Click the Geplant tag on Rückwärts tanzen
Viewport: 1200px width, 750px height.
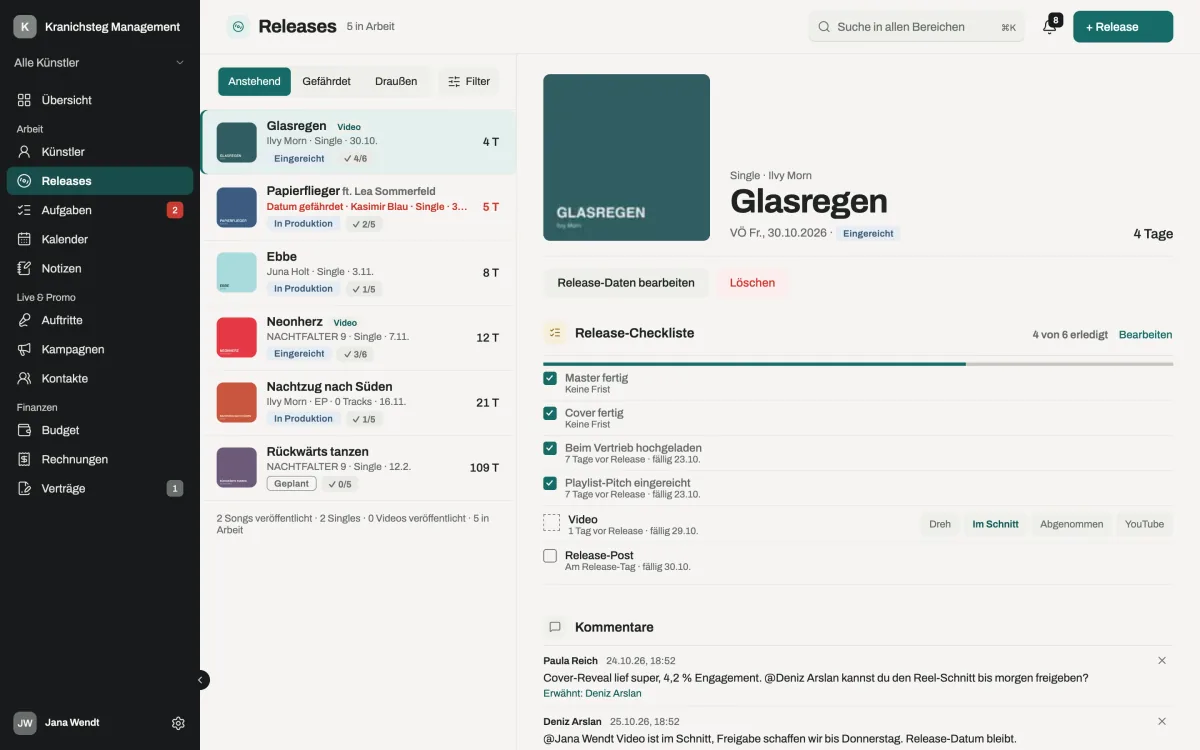point(291,483)
